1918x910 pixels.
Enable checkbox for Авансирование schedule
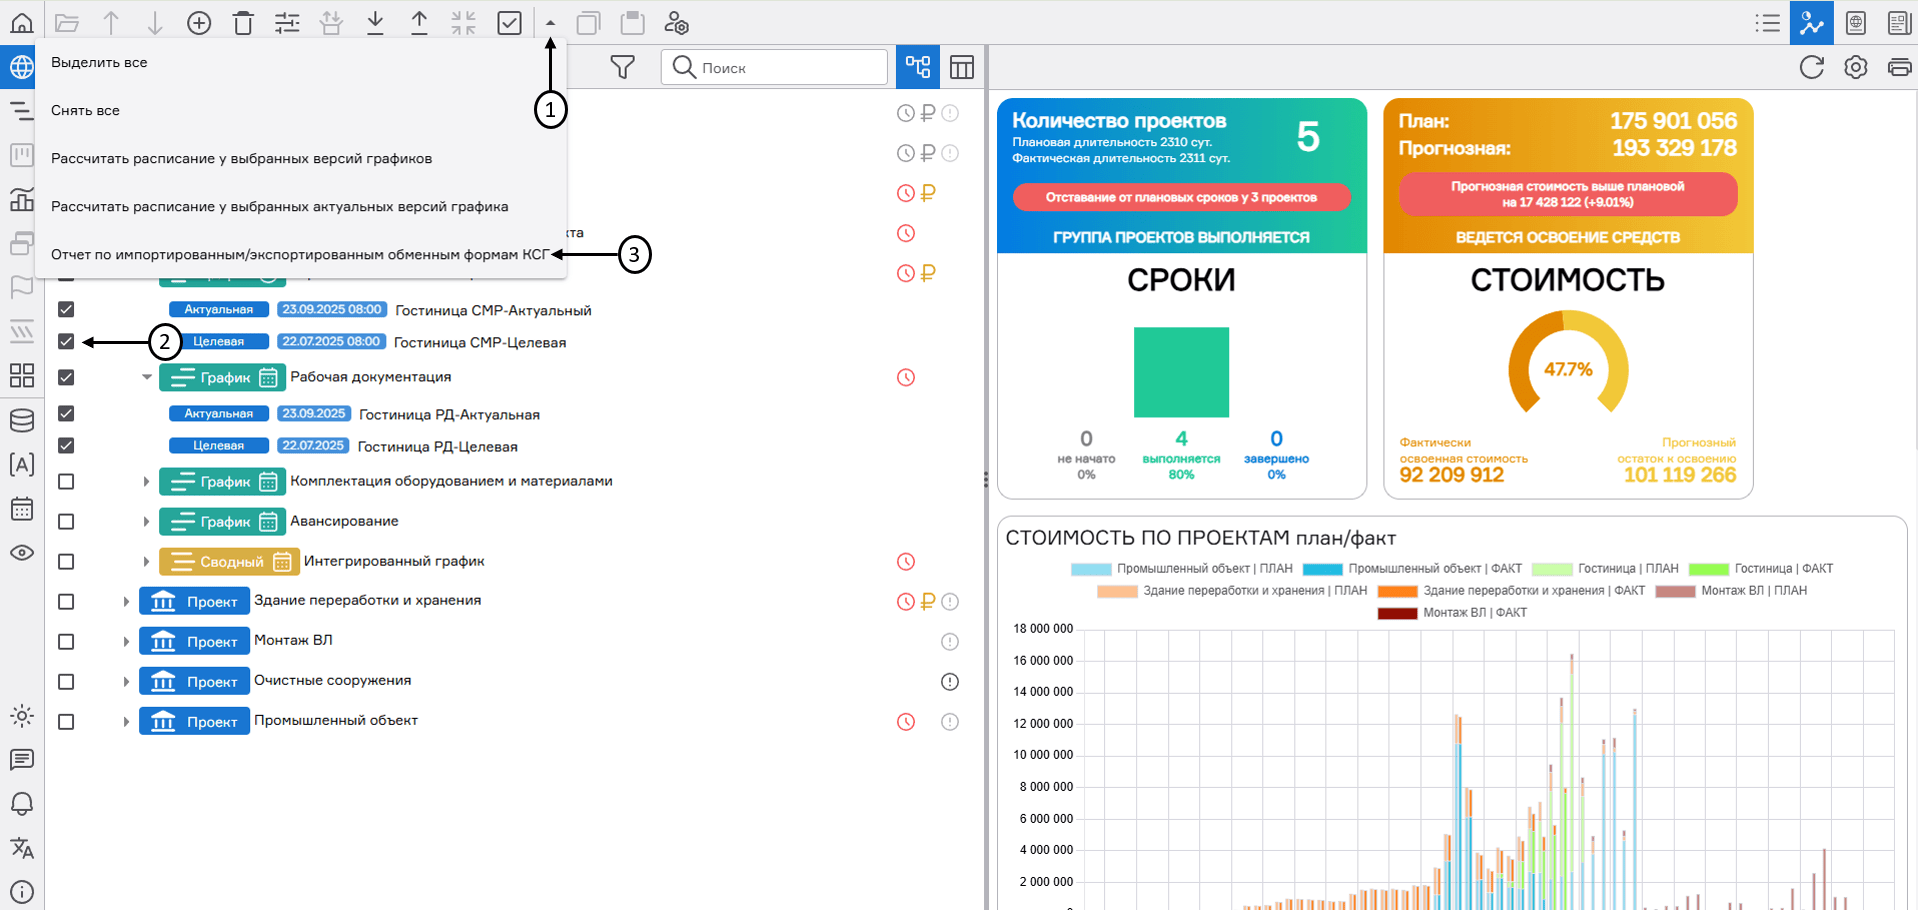[66, 521]
